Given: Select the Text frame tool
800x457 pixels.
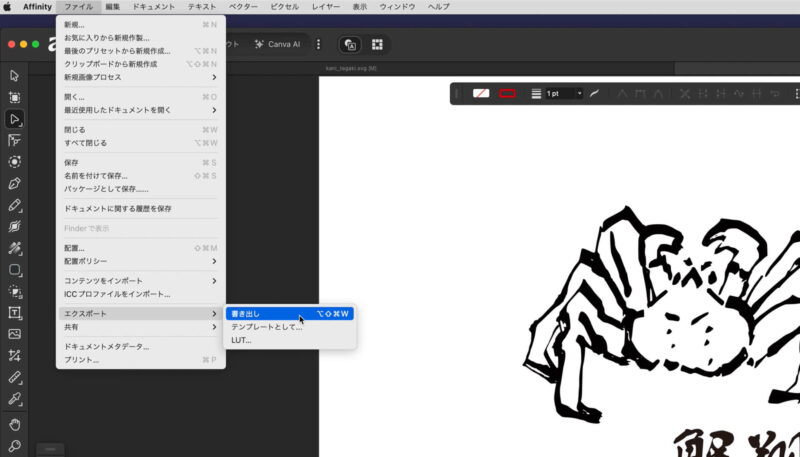Looking at the screenshot, I should point(14,313).
